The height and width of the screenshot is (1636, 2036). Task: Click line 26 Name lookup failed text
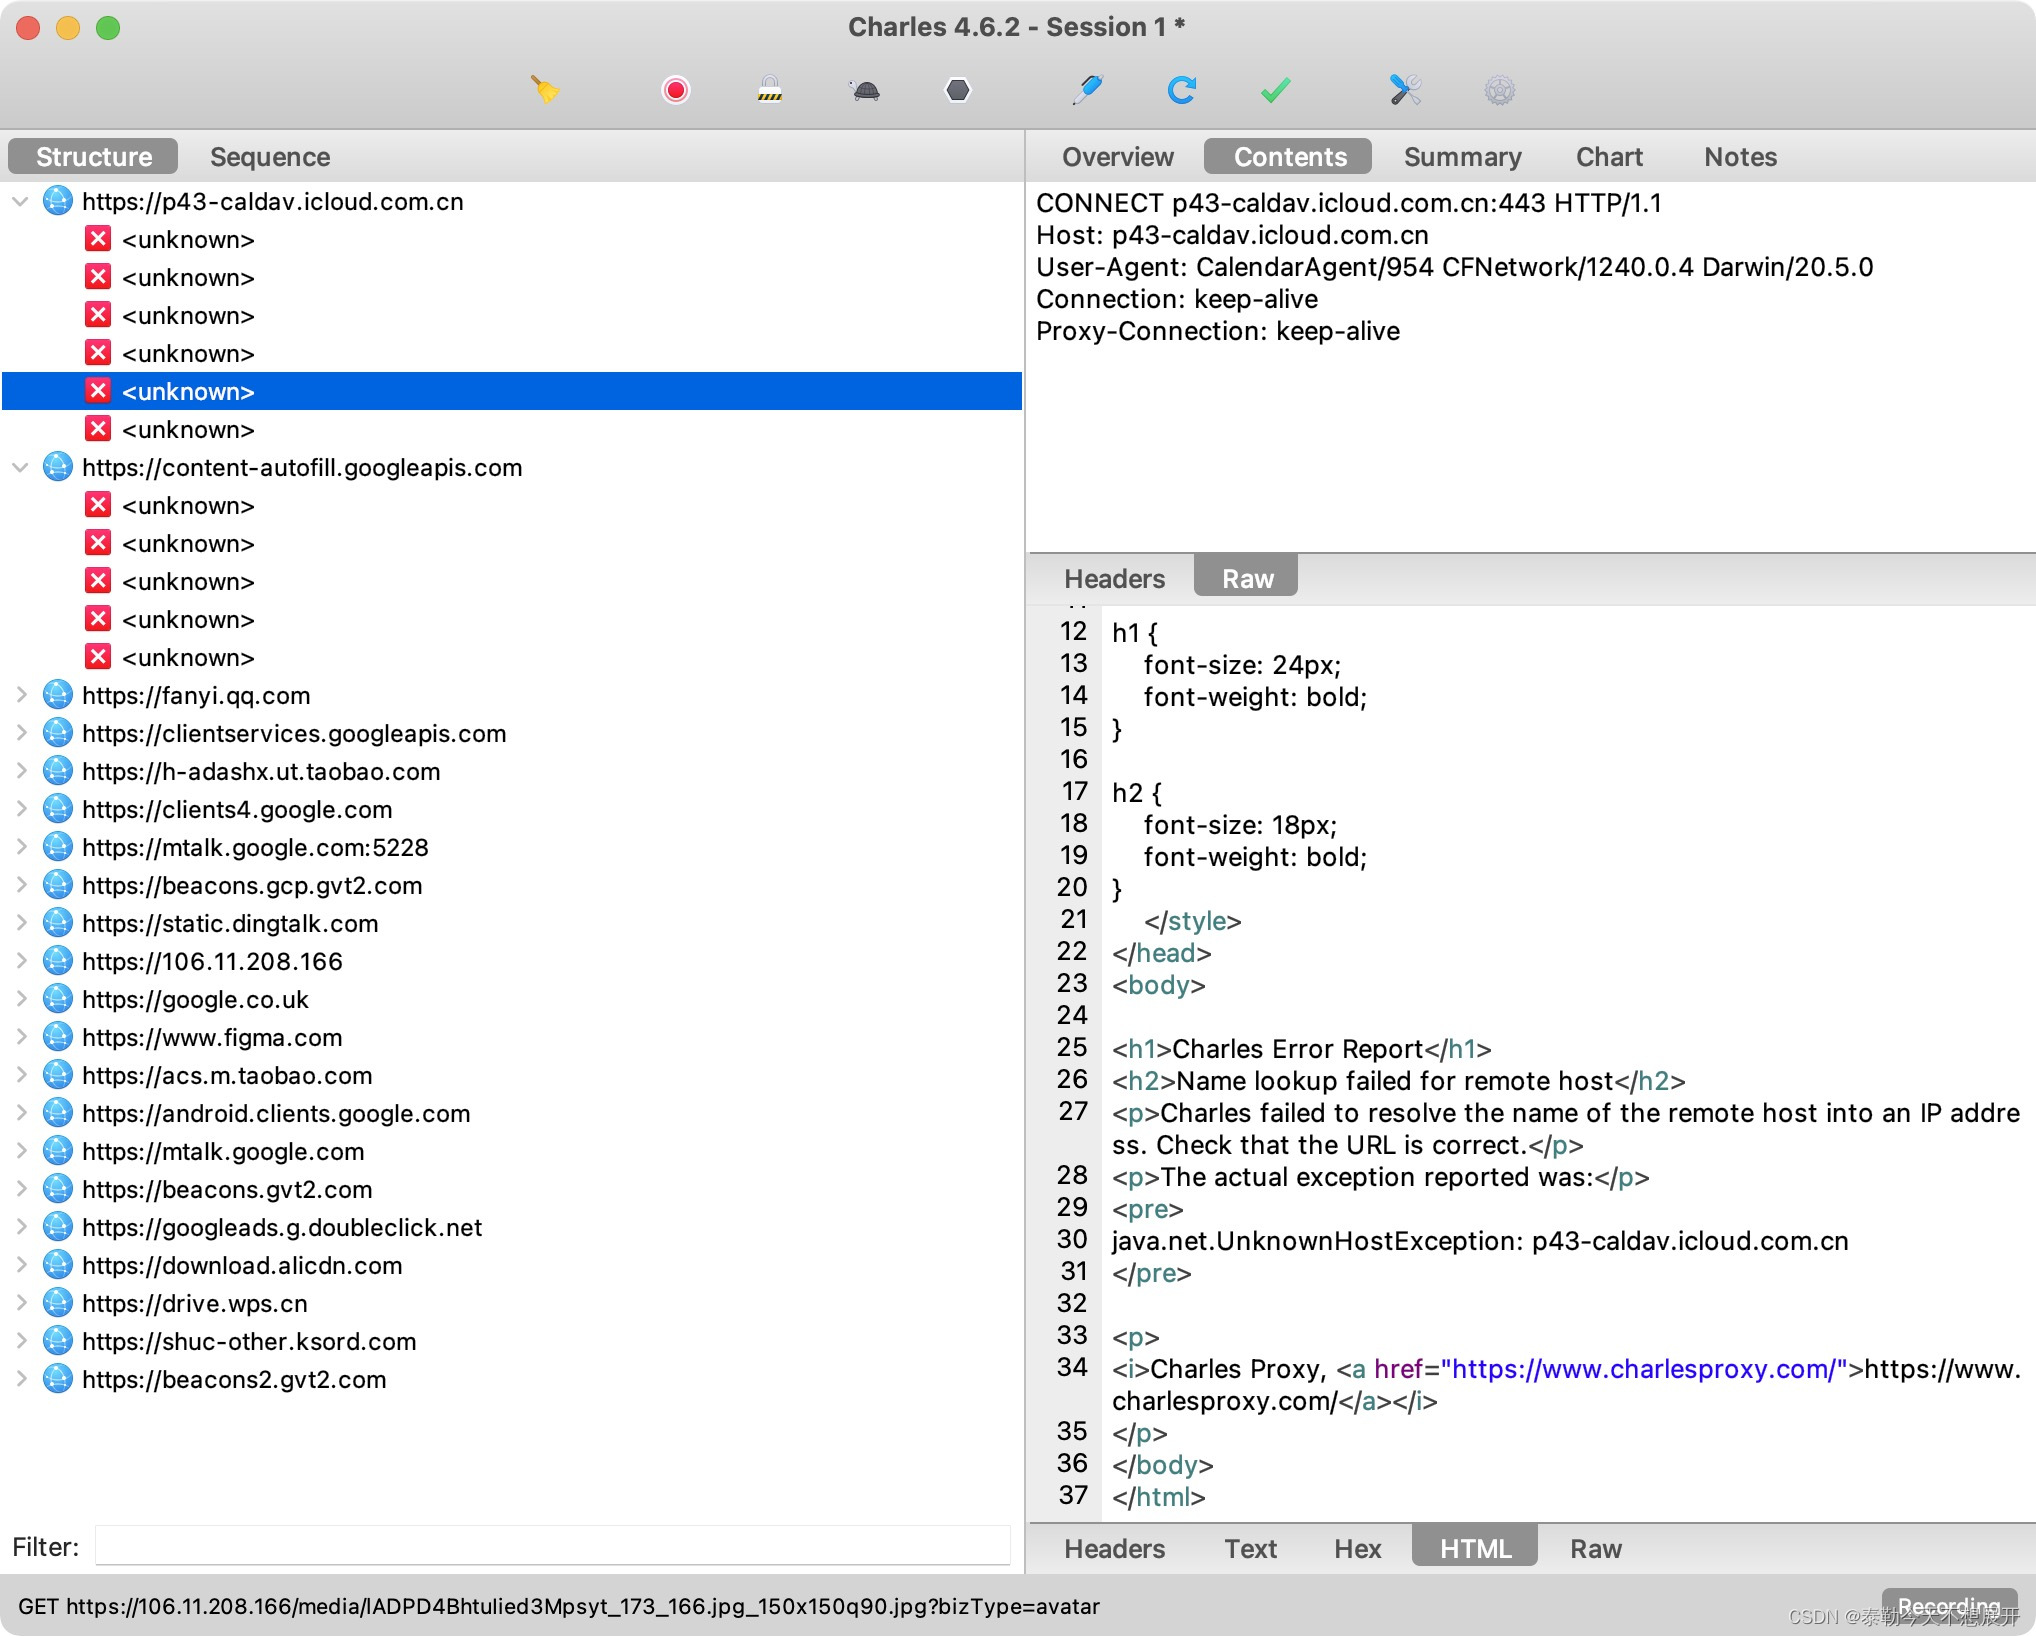tap(1395, 1082)
